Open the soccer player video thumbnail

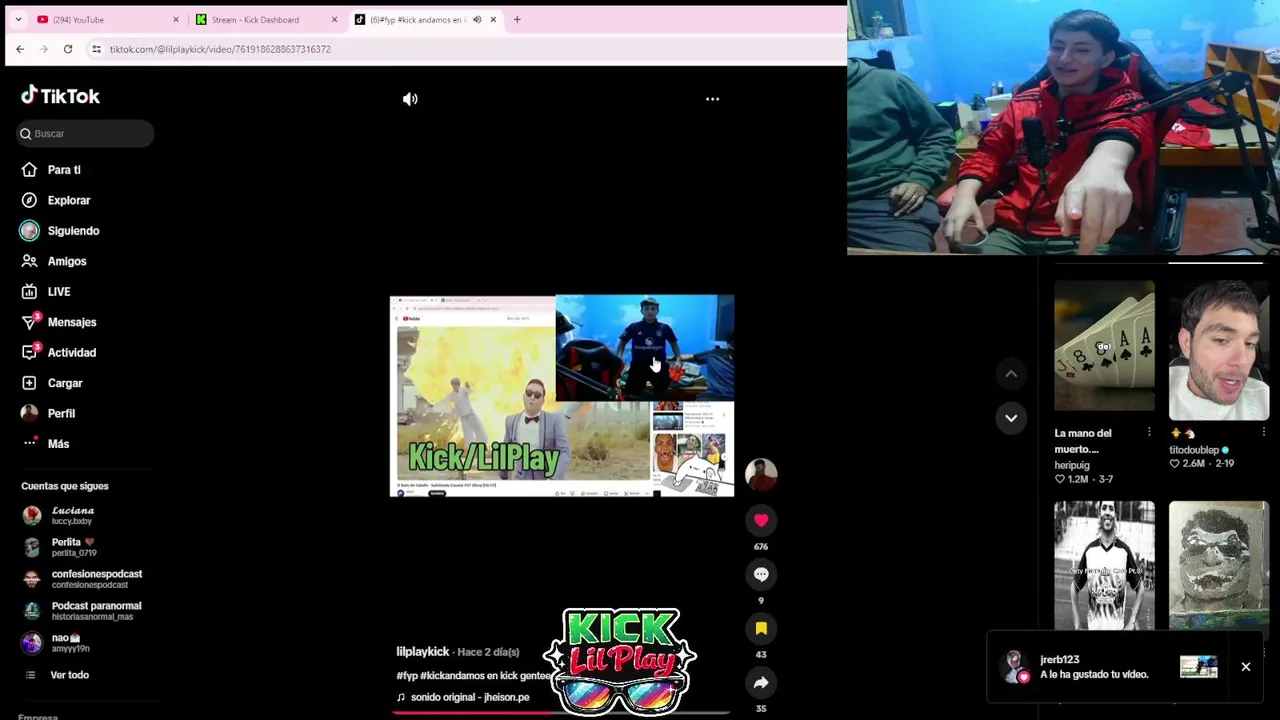[1104, 566]
